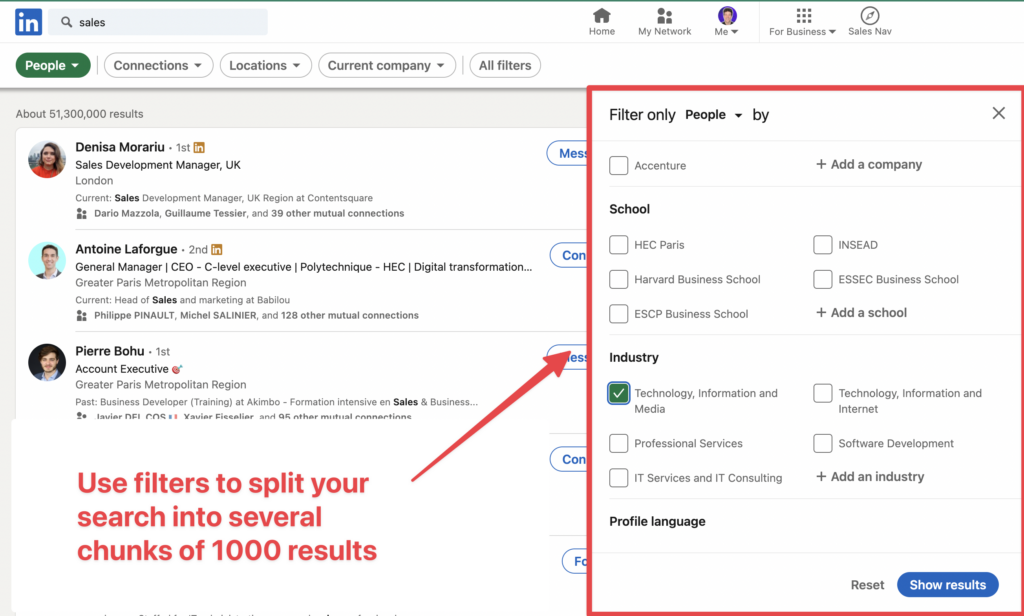Screen dimensions: 1024x616
Task: Click + Add an industry
Action: 870,477
